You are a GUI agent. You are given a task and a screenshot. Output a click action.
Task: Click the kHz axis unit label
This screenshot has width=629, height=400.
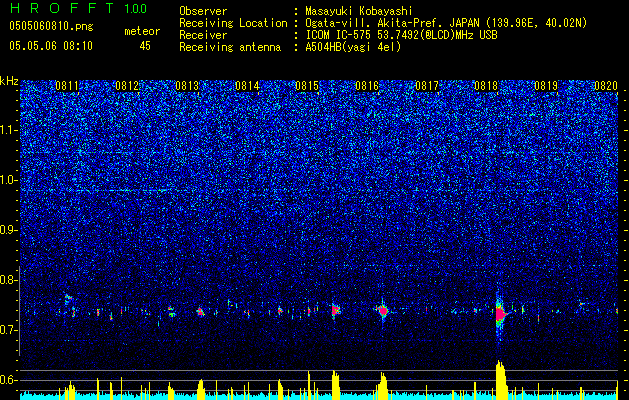pos(9,81)
